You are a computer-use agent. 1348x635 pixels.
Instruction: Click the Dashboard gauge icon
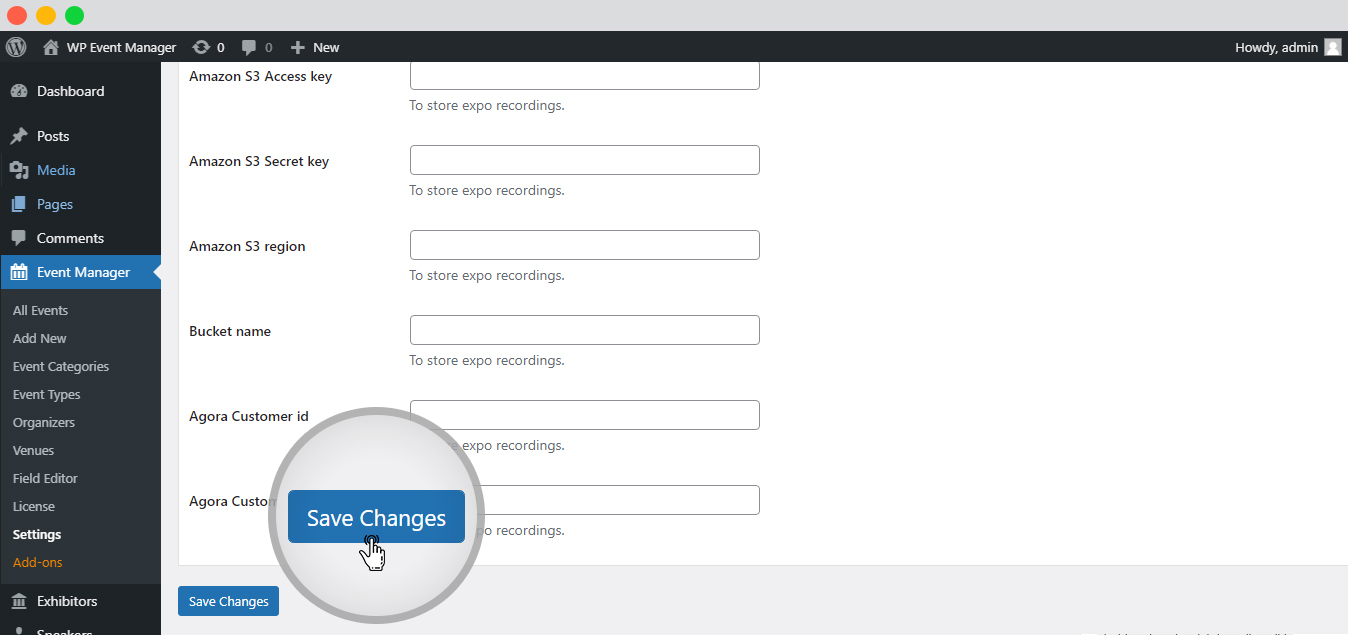click(x=19, y=91)
